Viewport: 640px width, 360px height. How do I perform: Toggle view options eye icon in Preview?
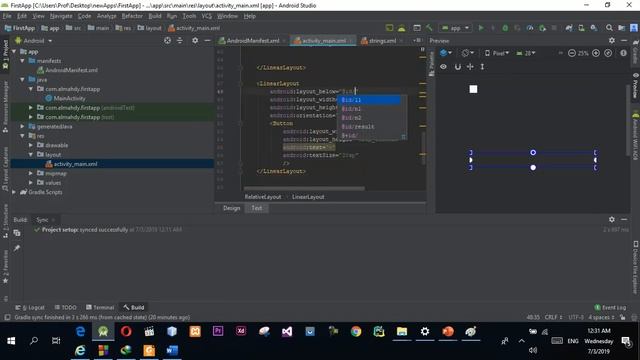[443, 67]
